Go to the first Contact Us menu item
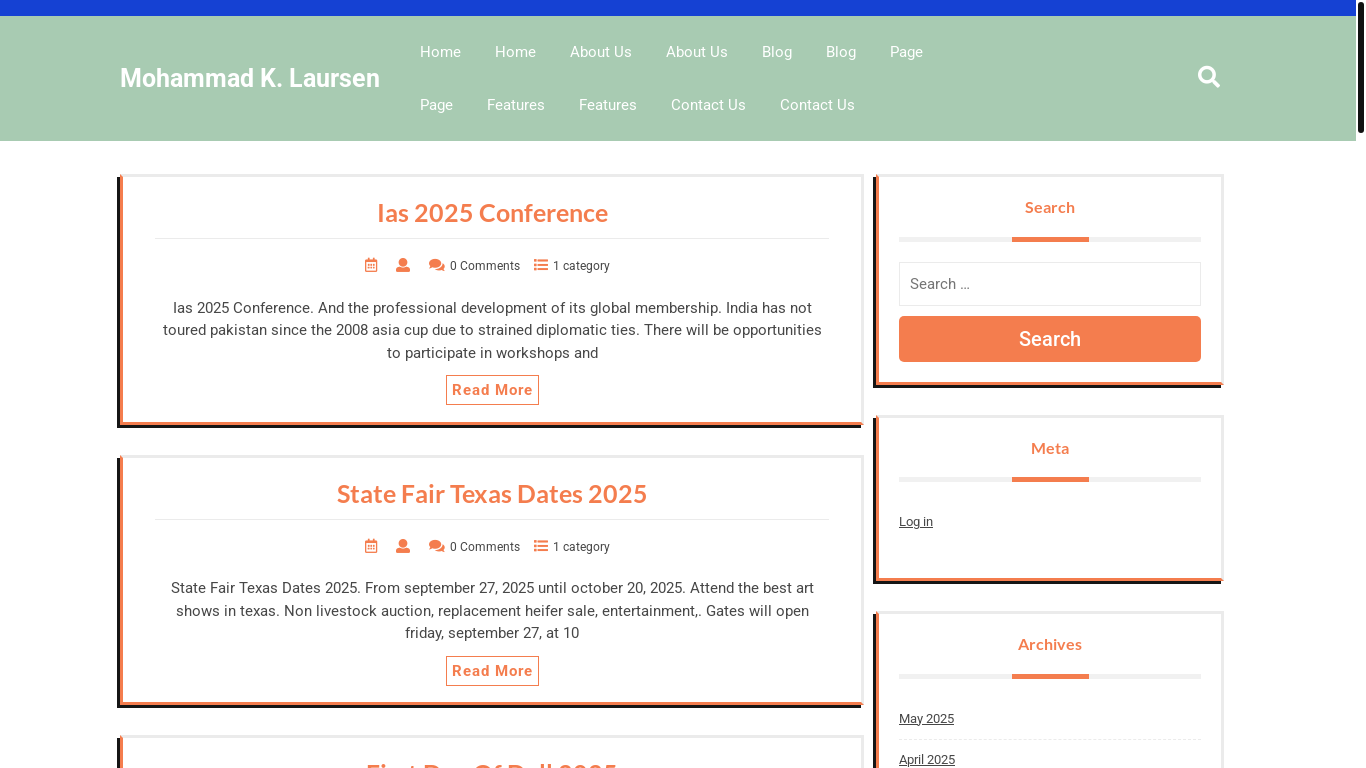 pos(708,105)
